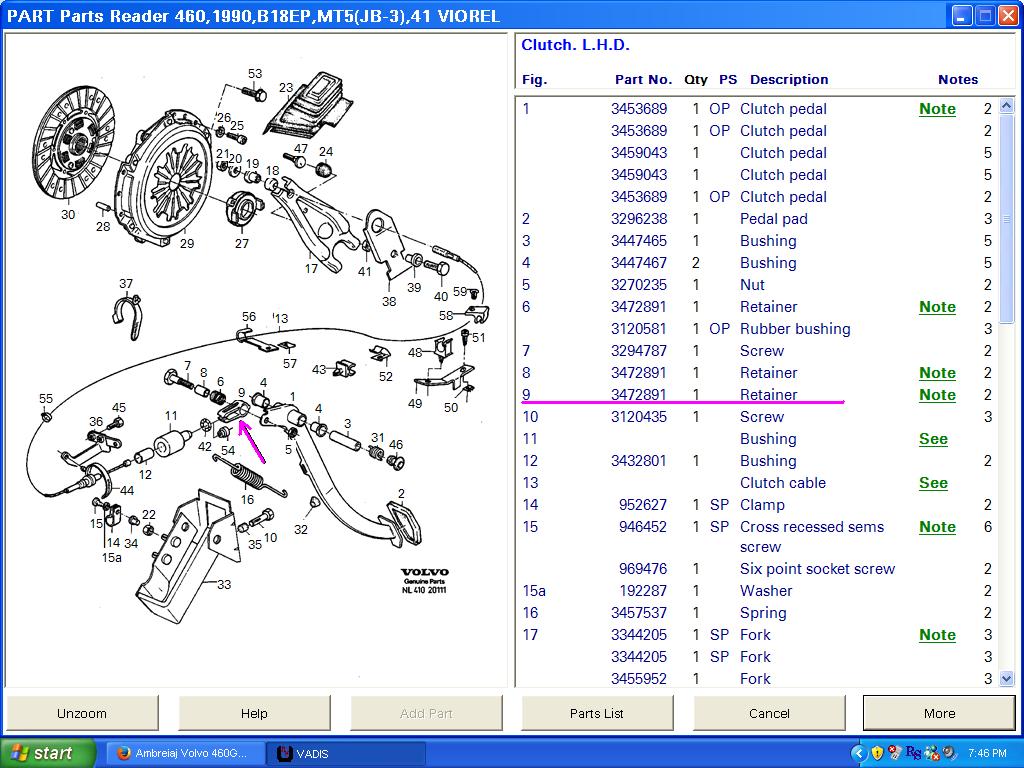1024x768 pixels.
Task: Click the parts list scrollbar thumb
Action: pyautogui.click(x=1006, y=219)
